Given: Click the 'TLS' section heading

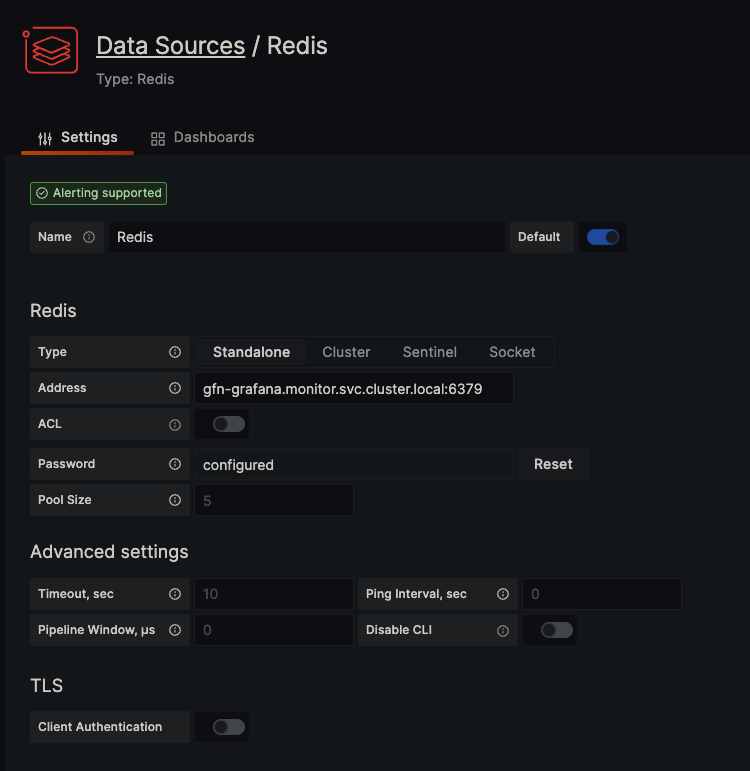Looking at the screenshot, I should [x=47, y=685].
